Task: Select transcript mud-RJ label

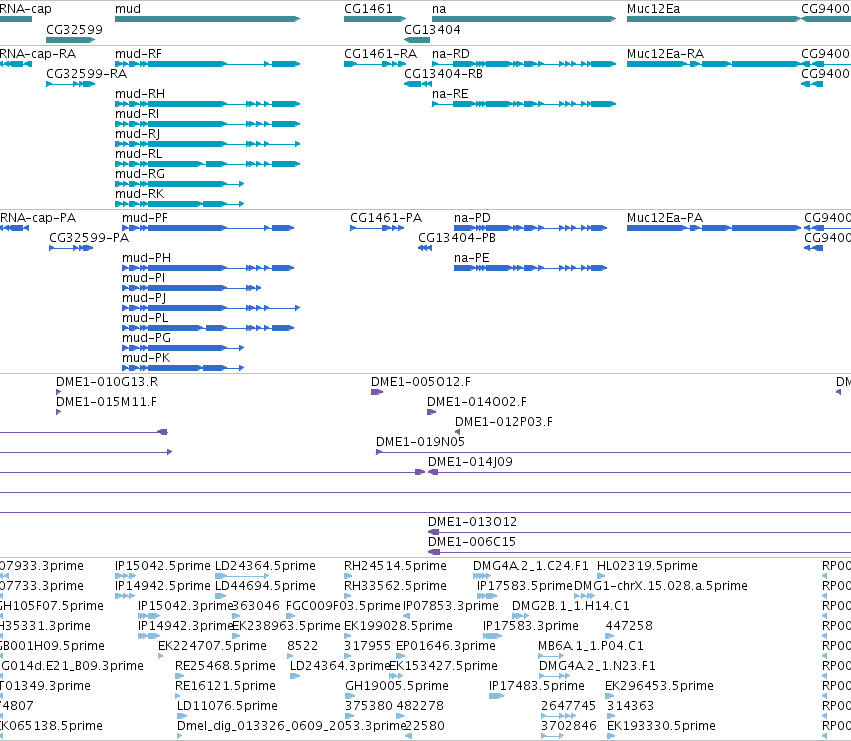Action: point(137,134)
